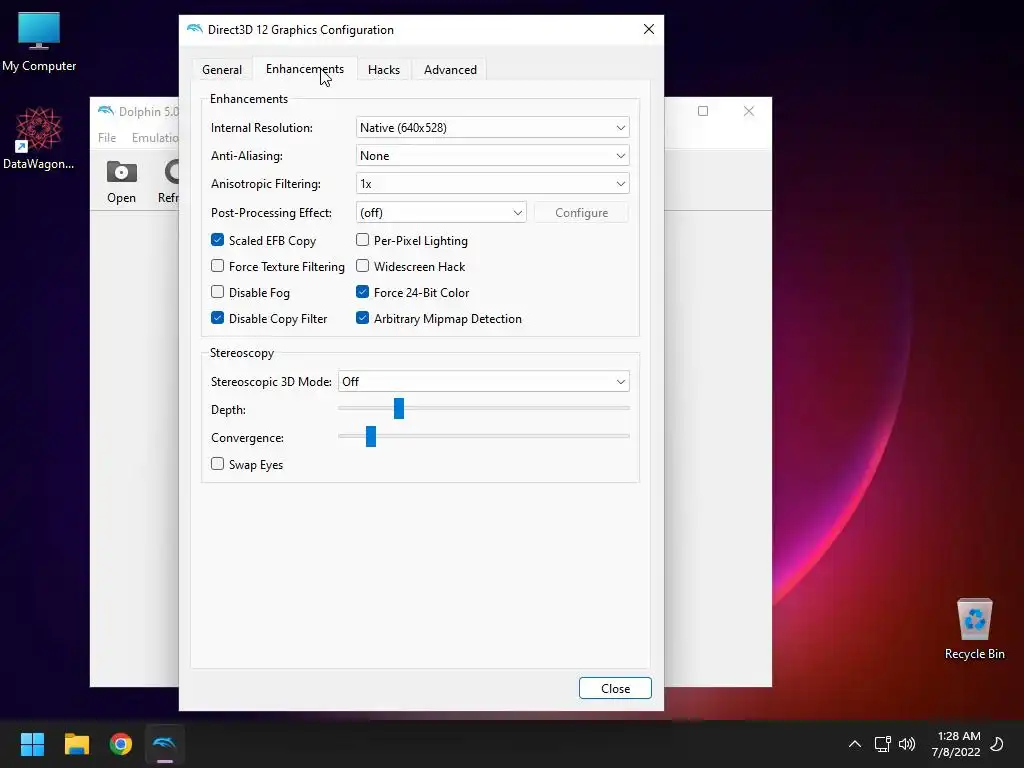
Task: Open the Anti-Aliasing dropdown
Action: 492,155
